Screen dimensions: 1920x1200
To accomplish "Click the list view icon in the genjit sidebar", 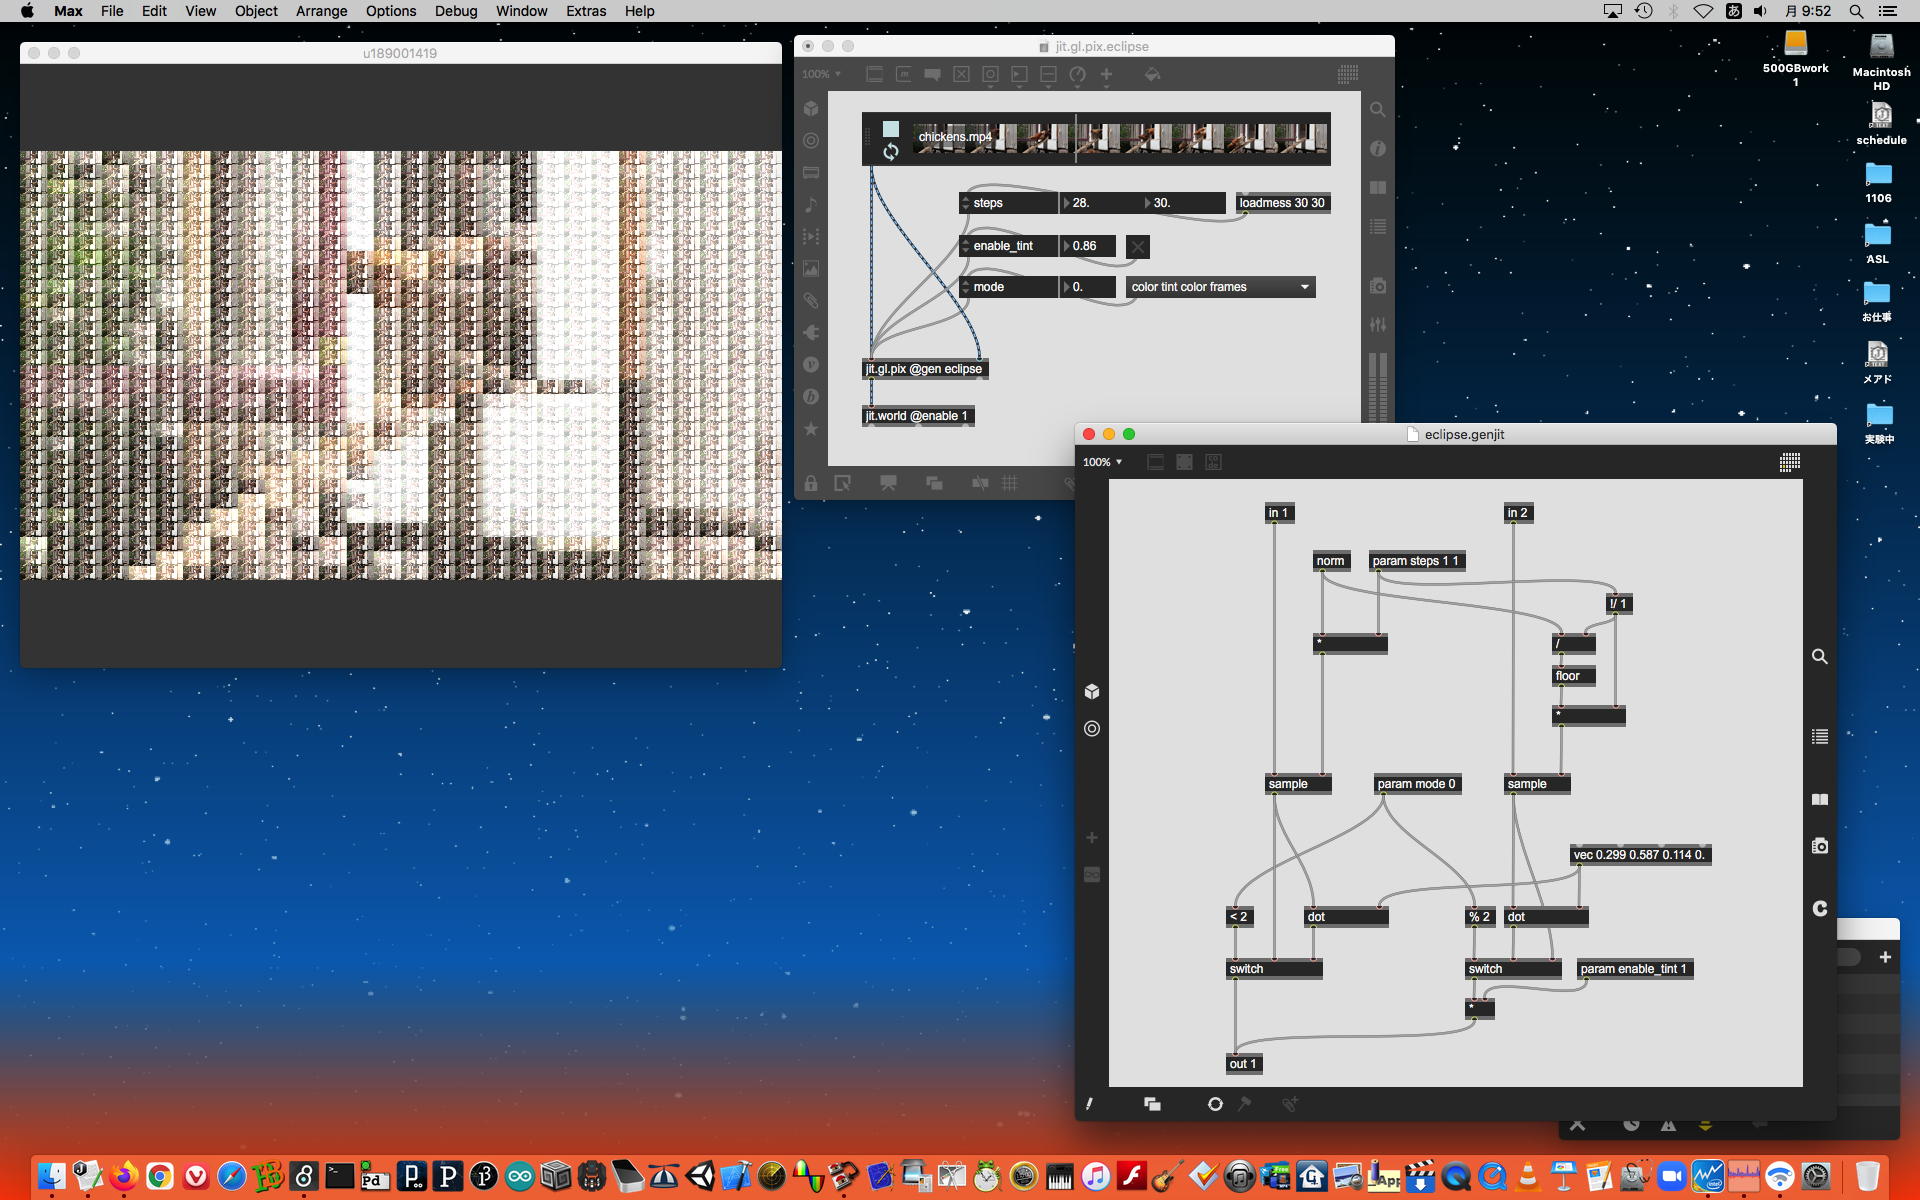I will 1819,737.
